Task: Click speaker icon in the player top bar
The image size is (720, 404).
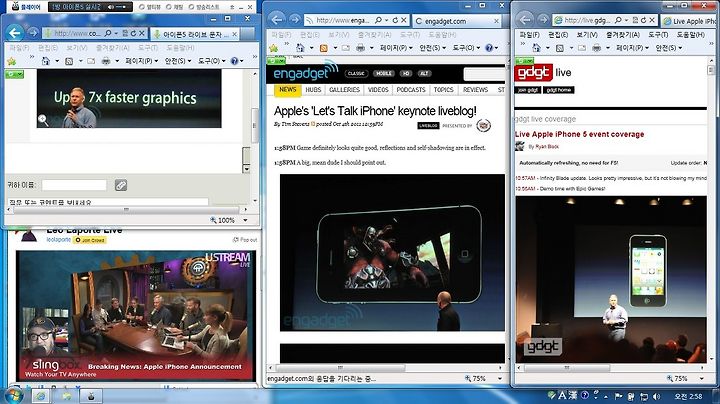Action: [x=111, y=7]
